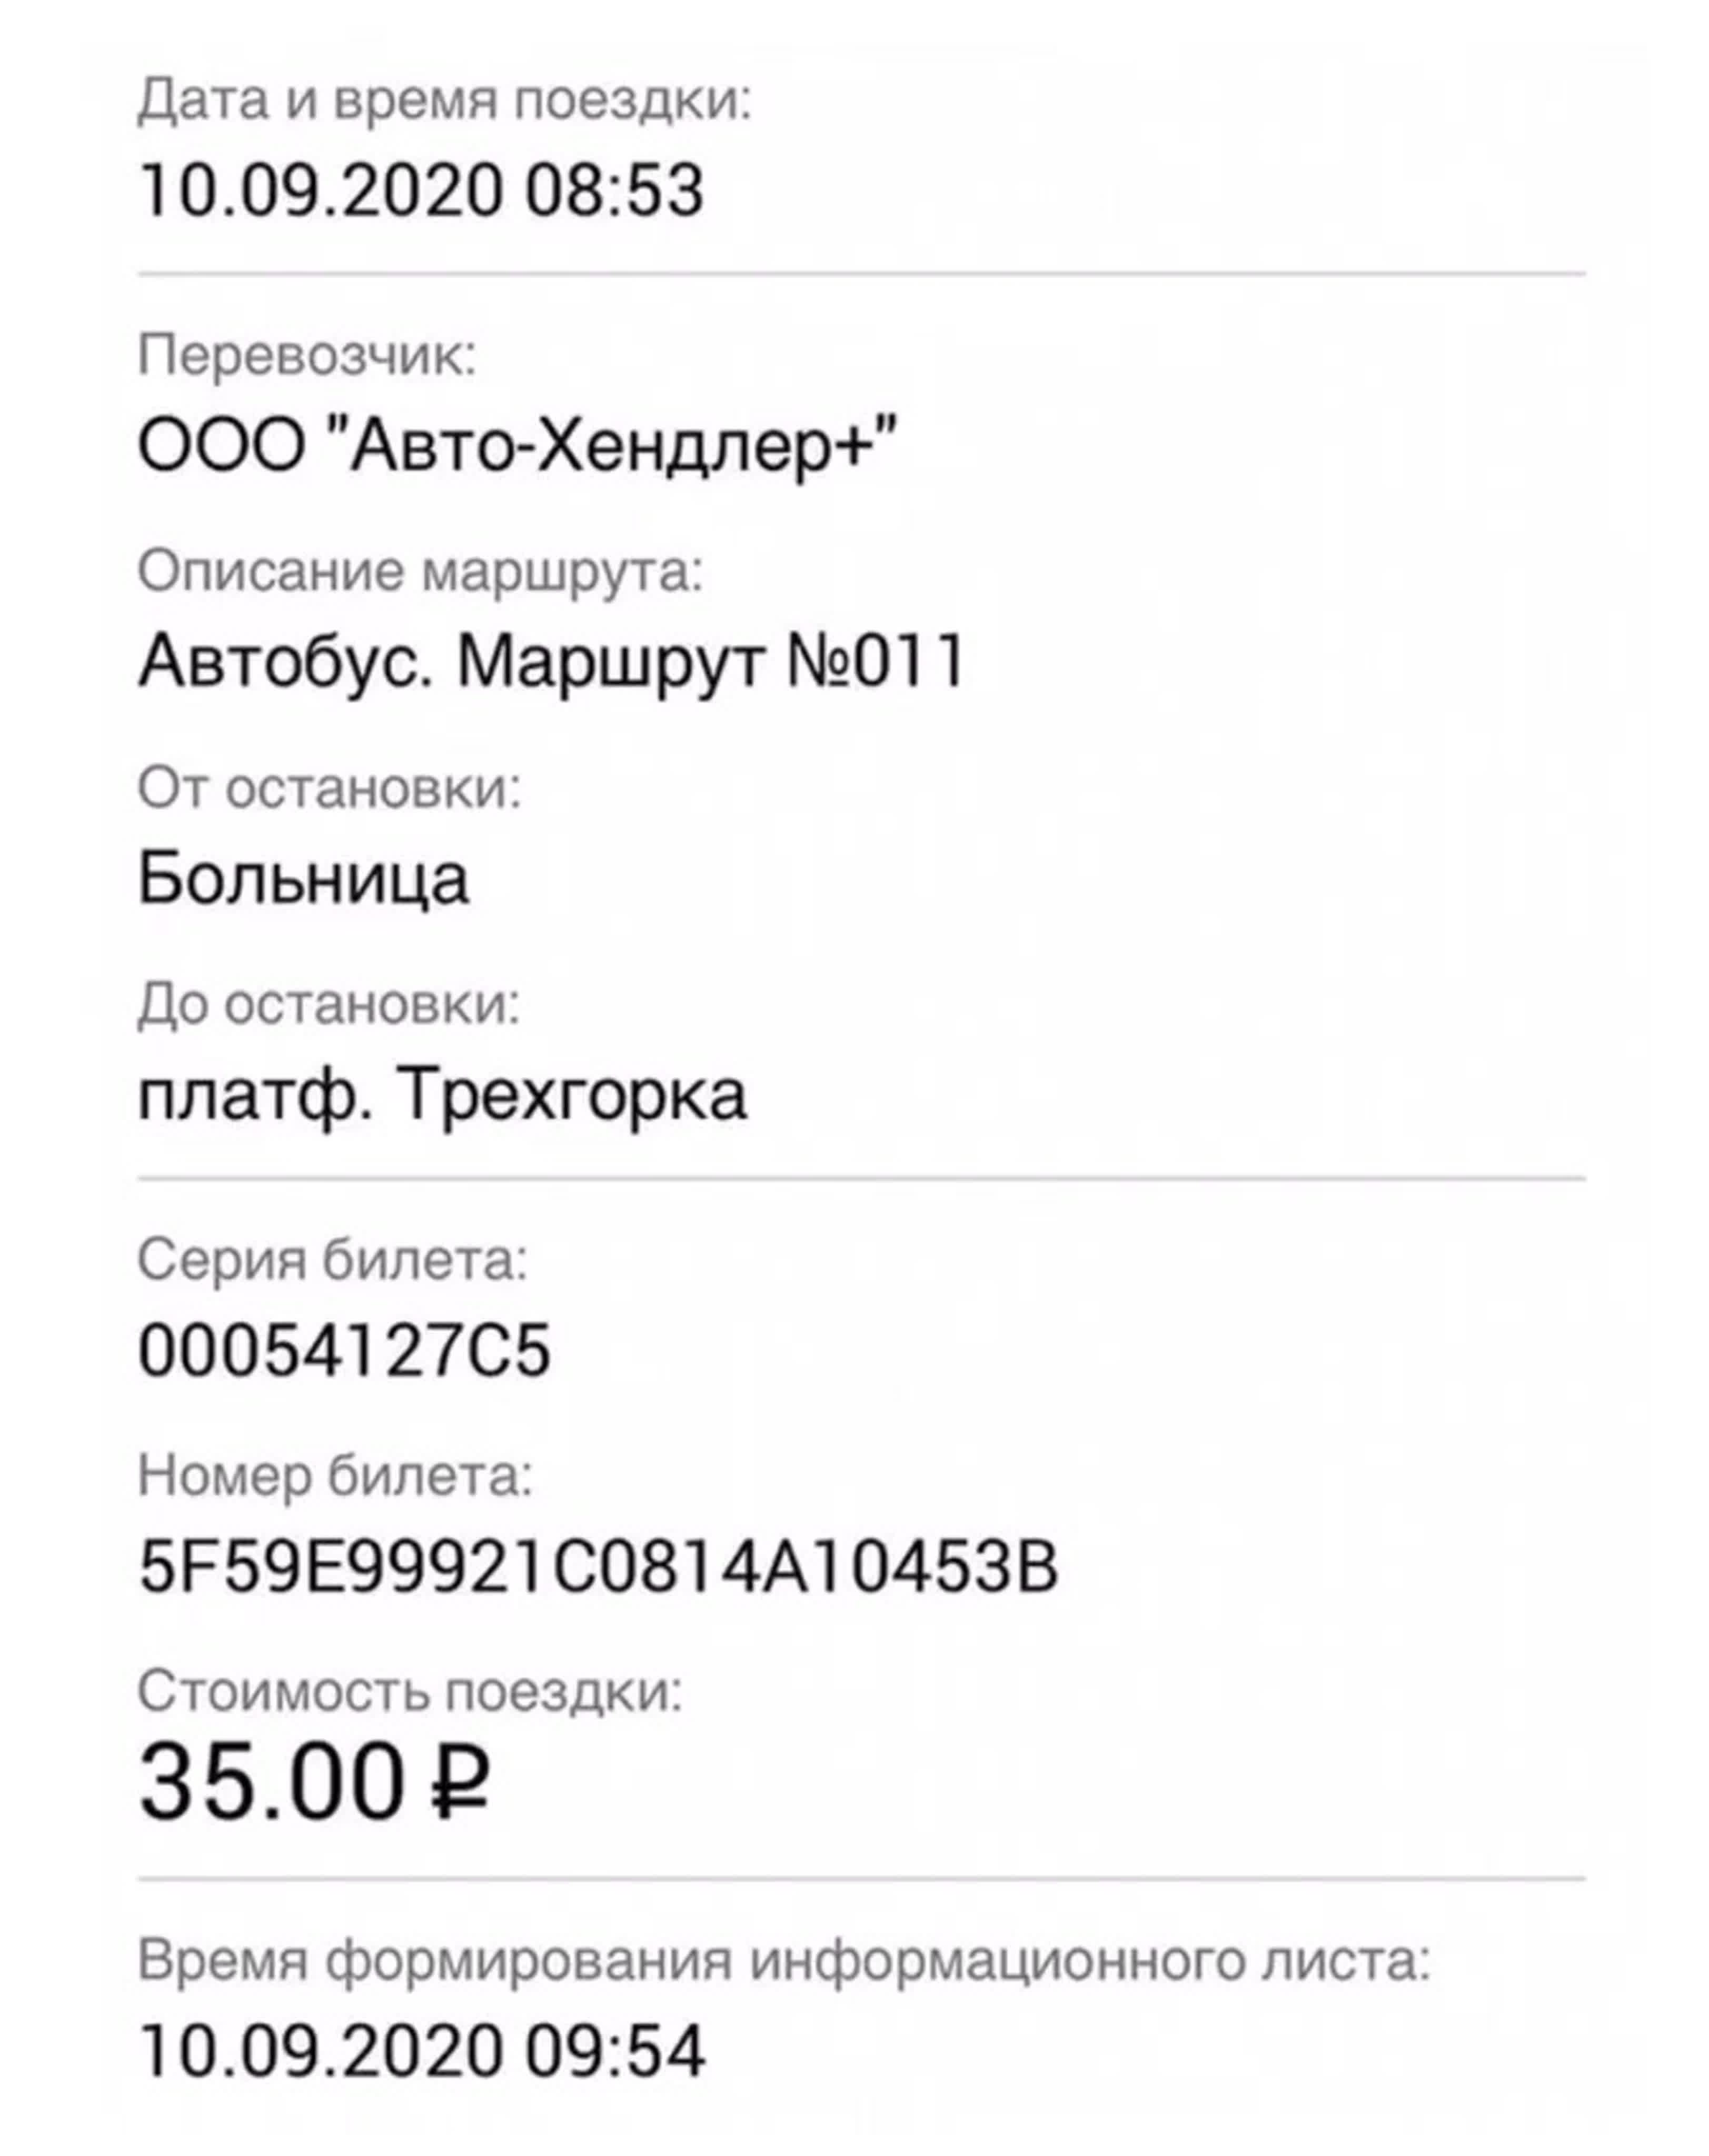This screenshot has width=1709, height=2156.
Task: Select ticket series 00054127C5
Action: pos(344,1350)
